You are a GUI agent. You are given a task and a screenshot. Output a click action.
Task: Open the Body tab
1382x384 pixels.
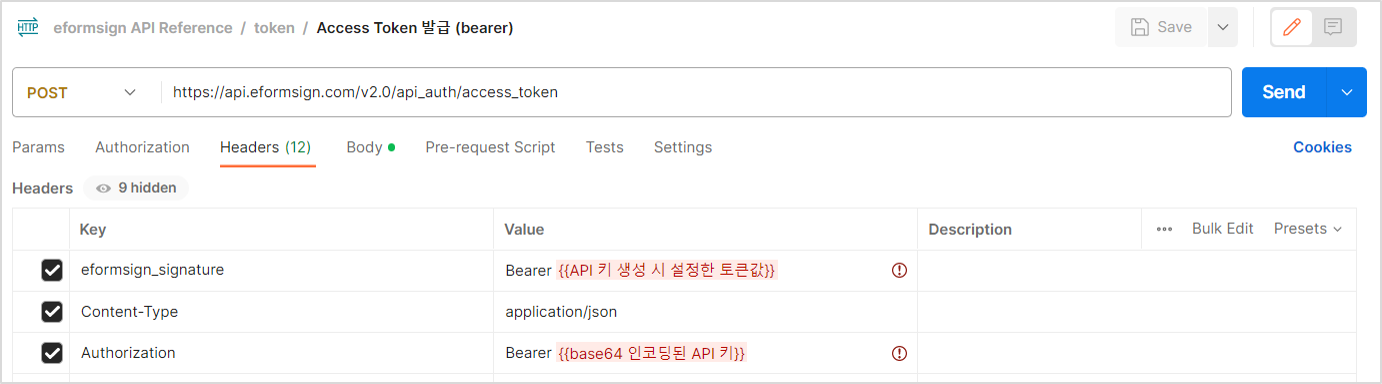point(370,147)
